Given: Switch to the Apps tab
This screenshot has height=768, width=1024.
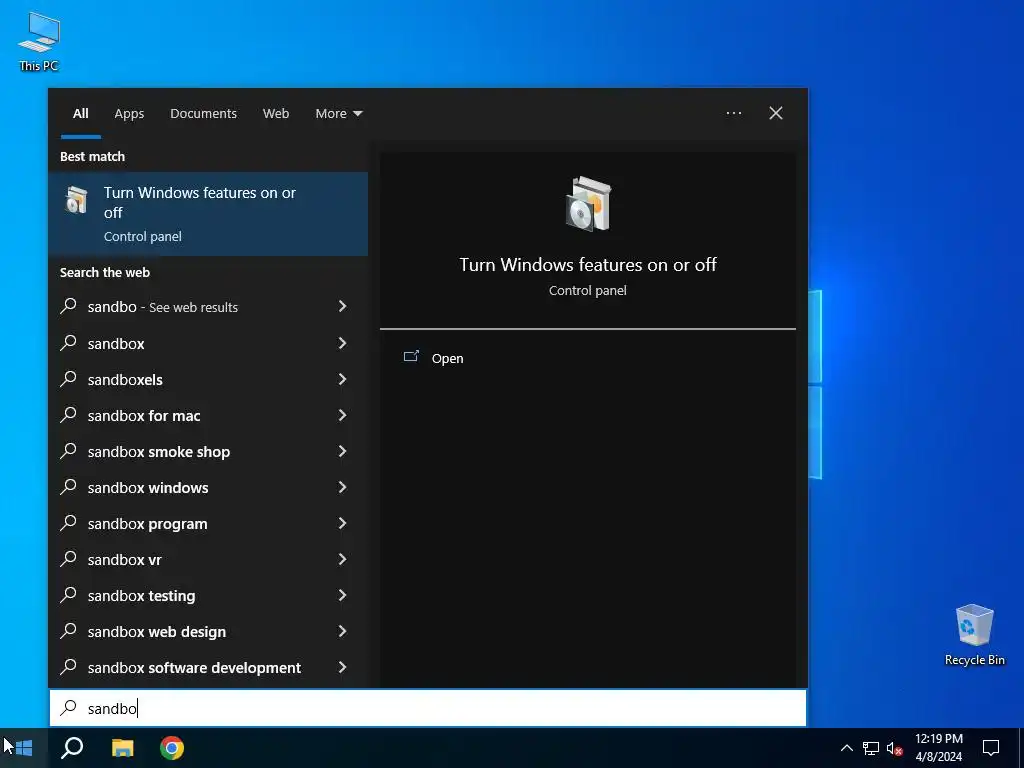Looking at the screenshot, I should [129, 113].
